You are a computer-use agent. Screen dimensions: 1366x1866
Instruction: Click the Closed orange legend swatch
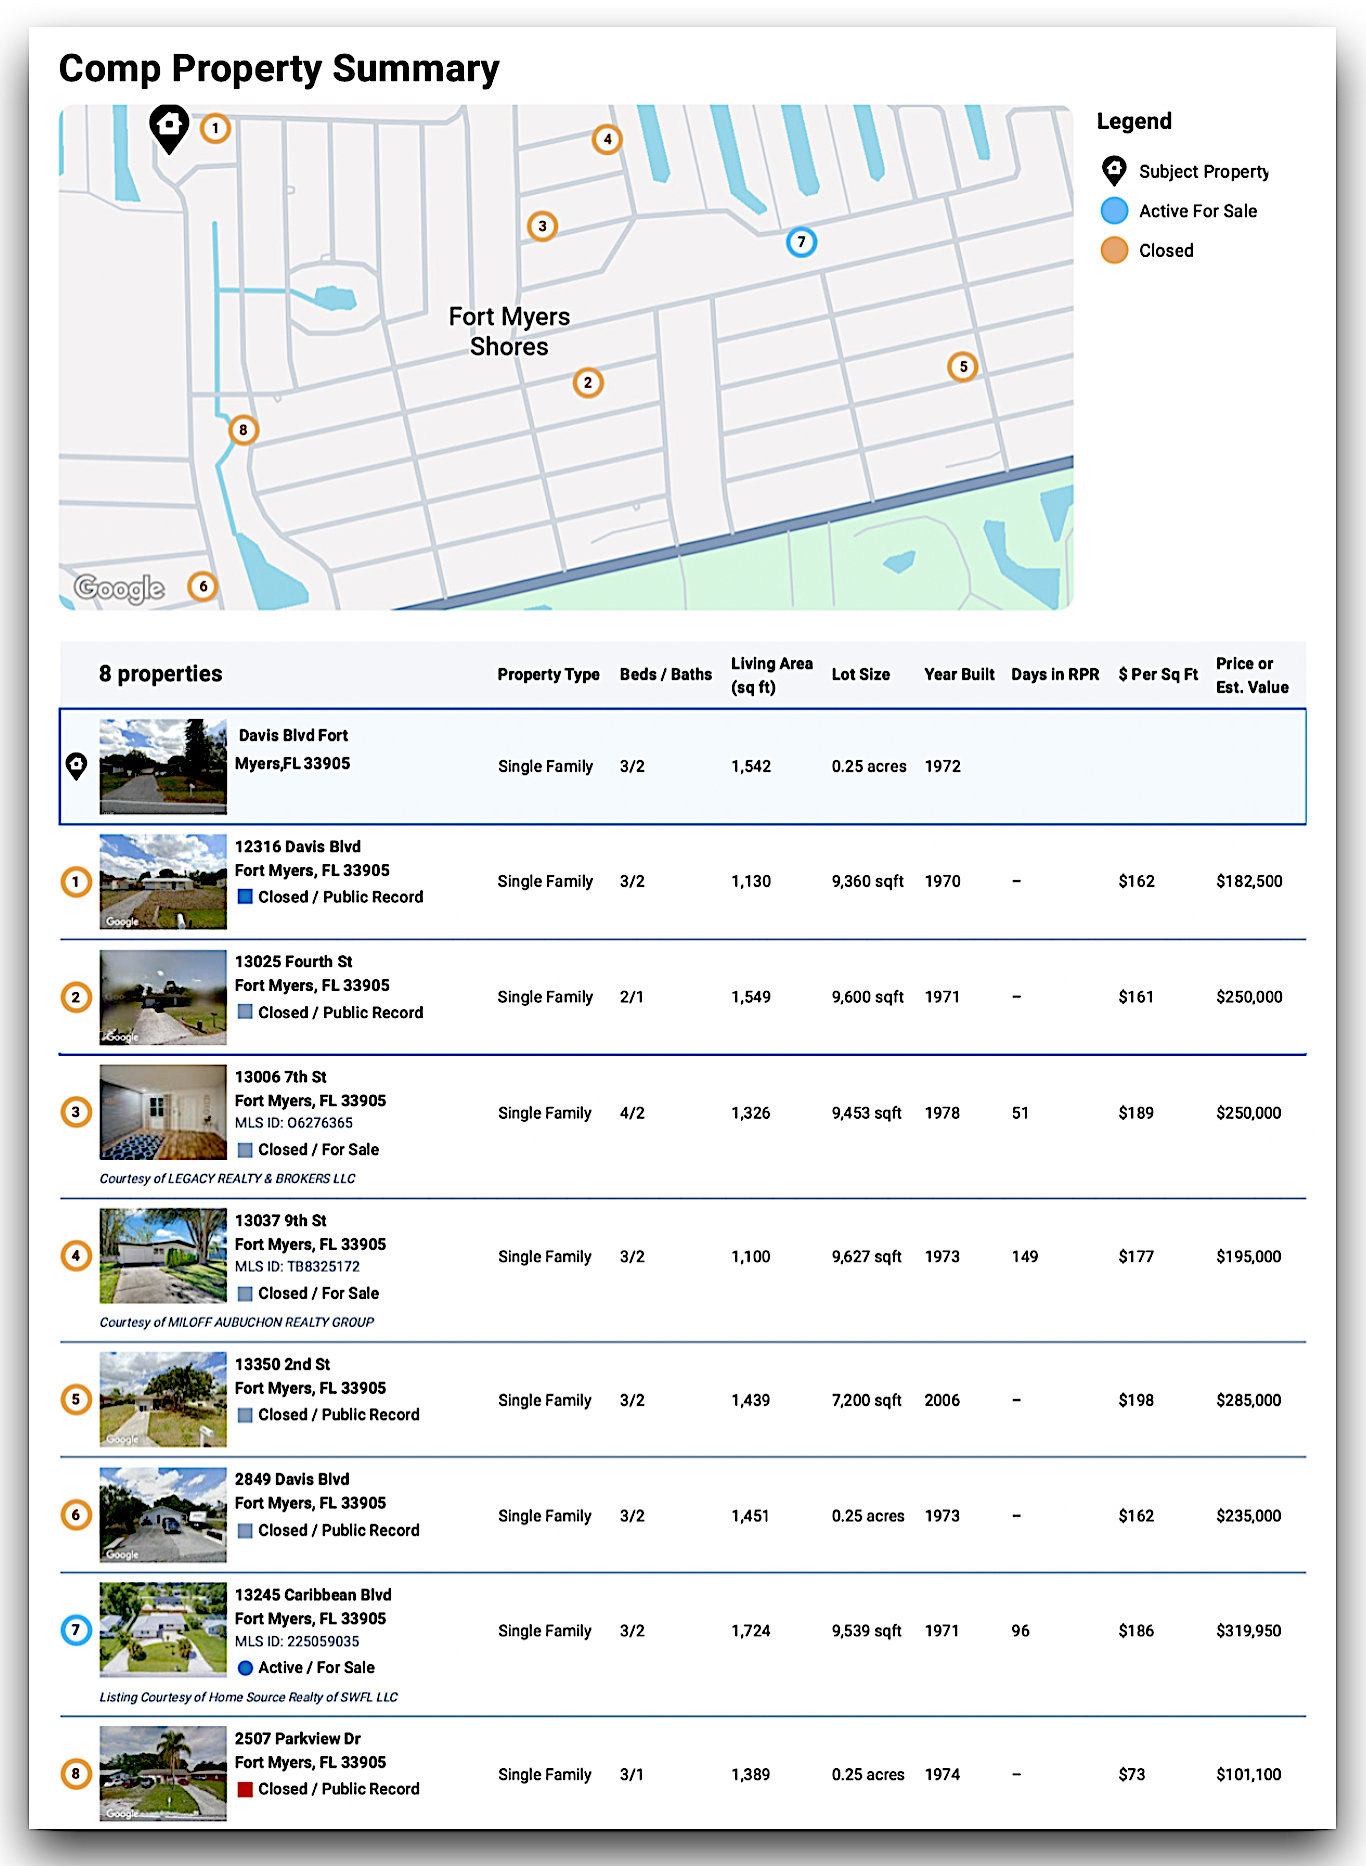point(1114,251)
